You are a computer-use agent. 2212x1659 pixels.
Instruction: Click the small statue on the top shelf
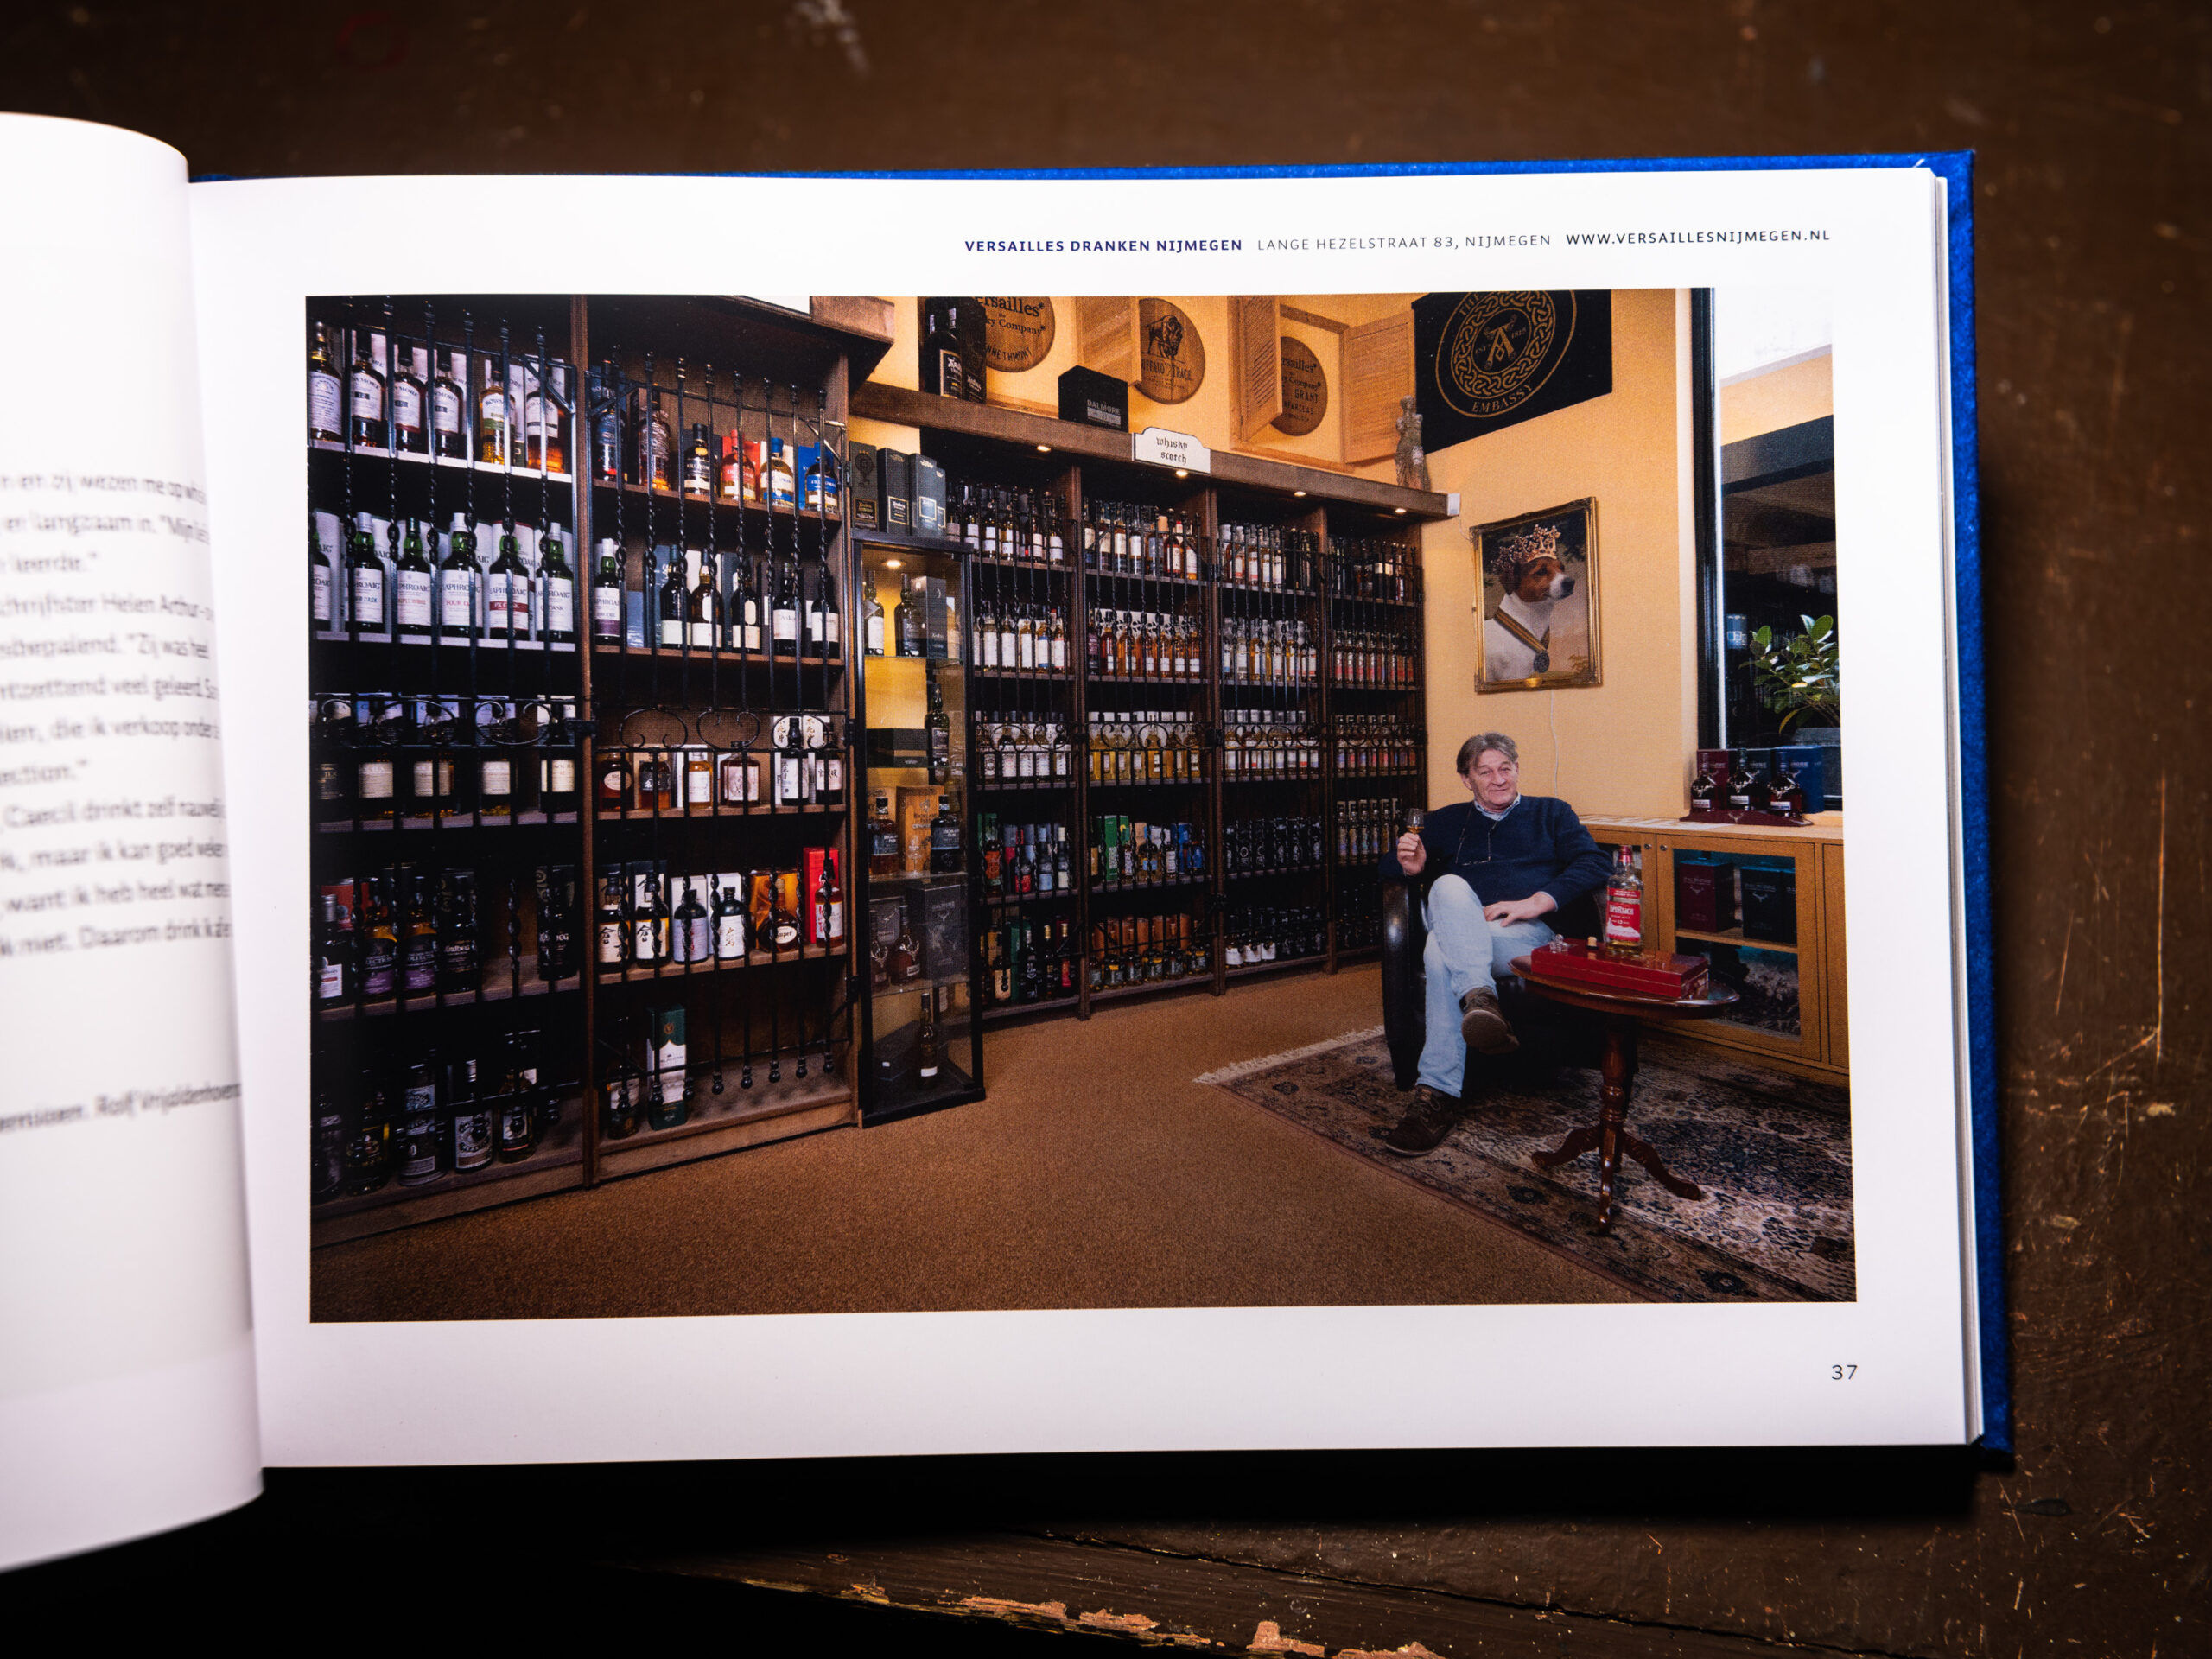tap(1410, 440)
